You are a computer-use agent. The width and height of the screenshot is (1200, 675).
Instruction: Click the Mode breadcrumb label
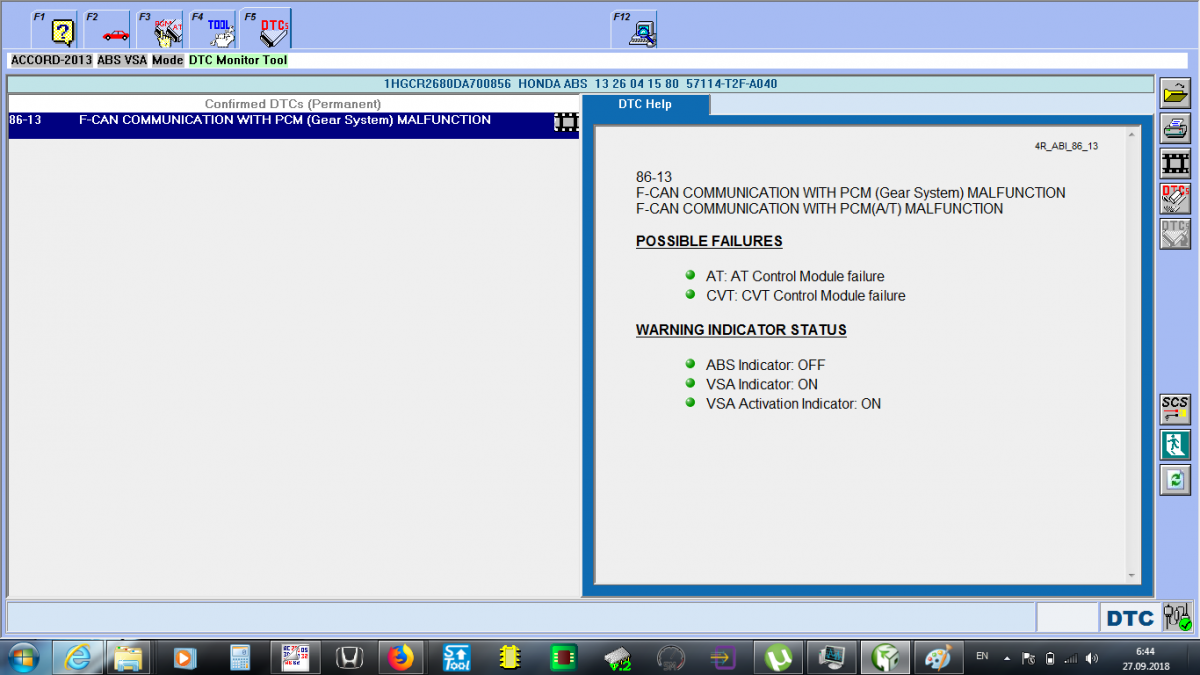[168, 60]
